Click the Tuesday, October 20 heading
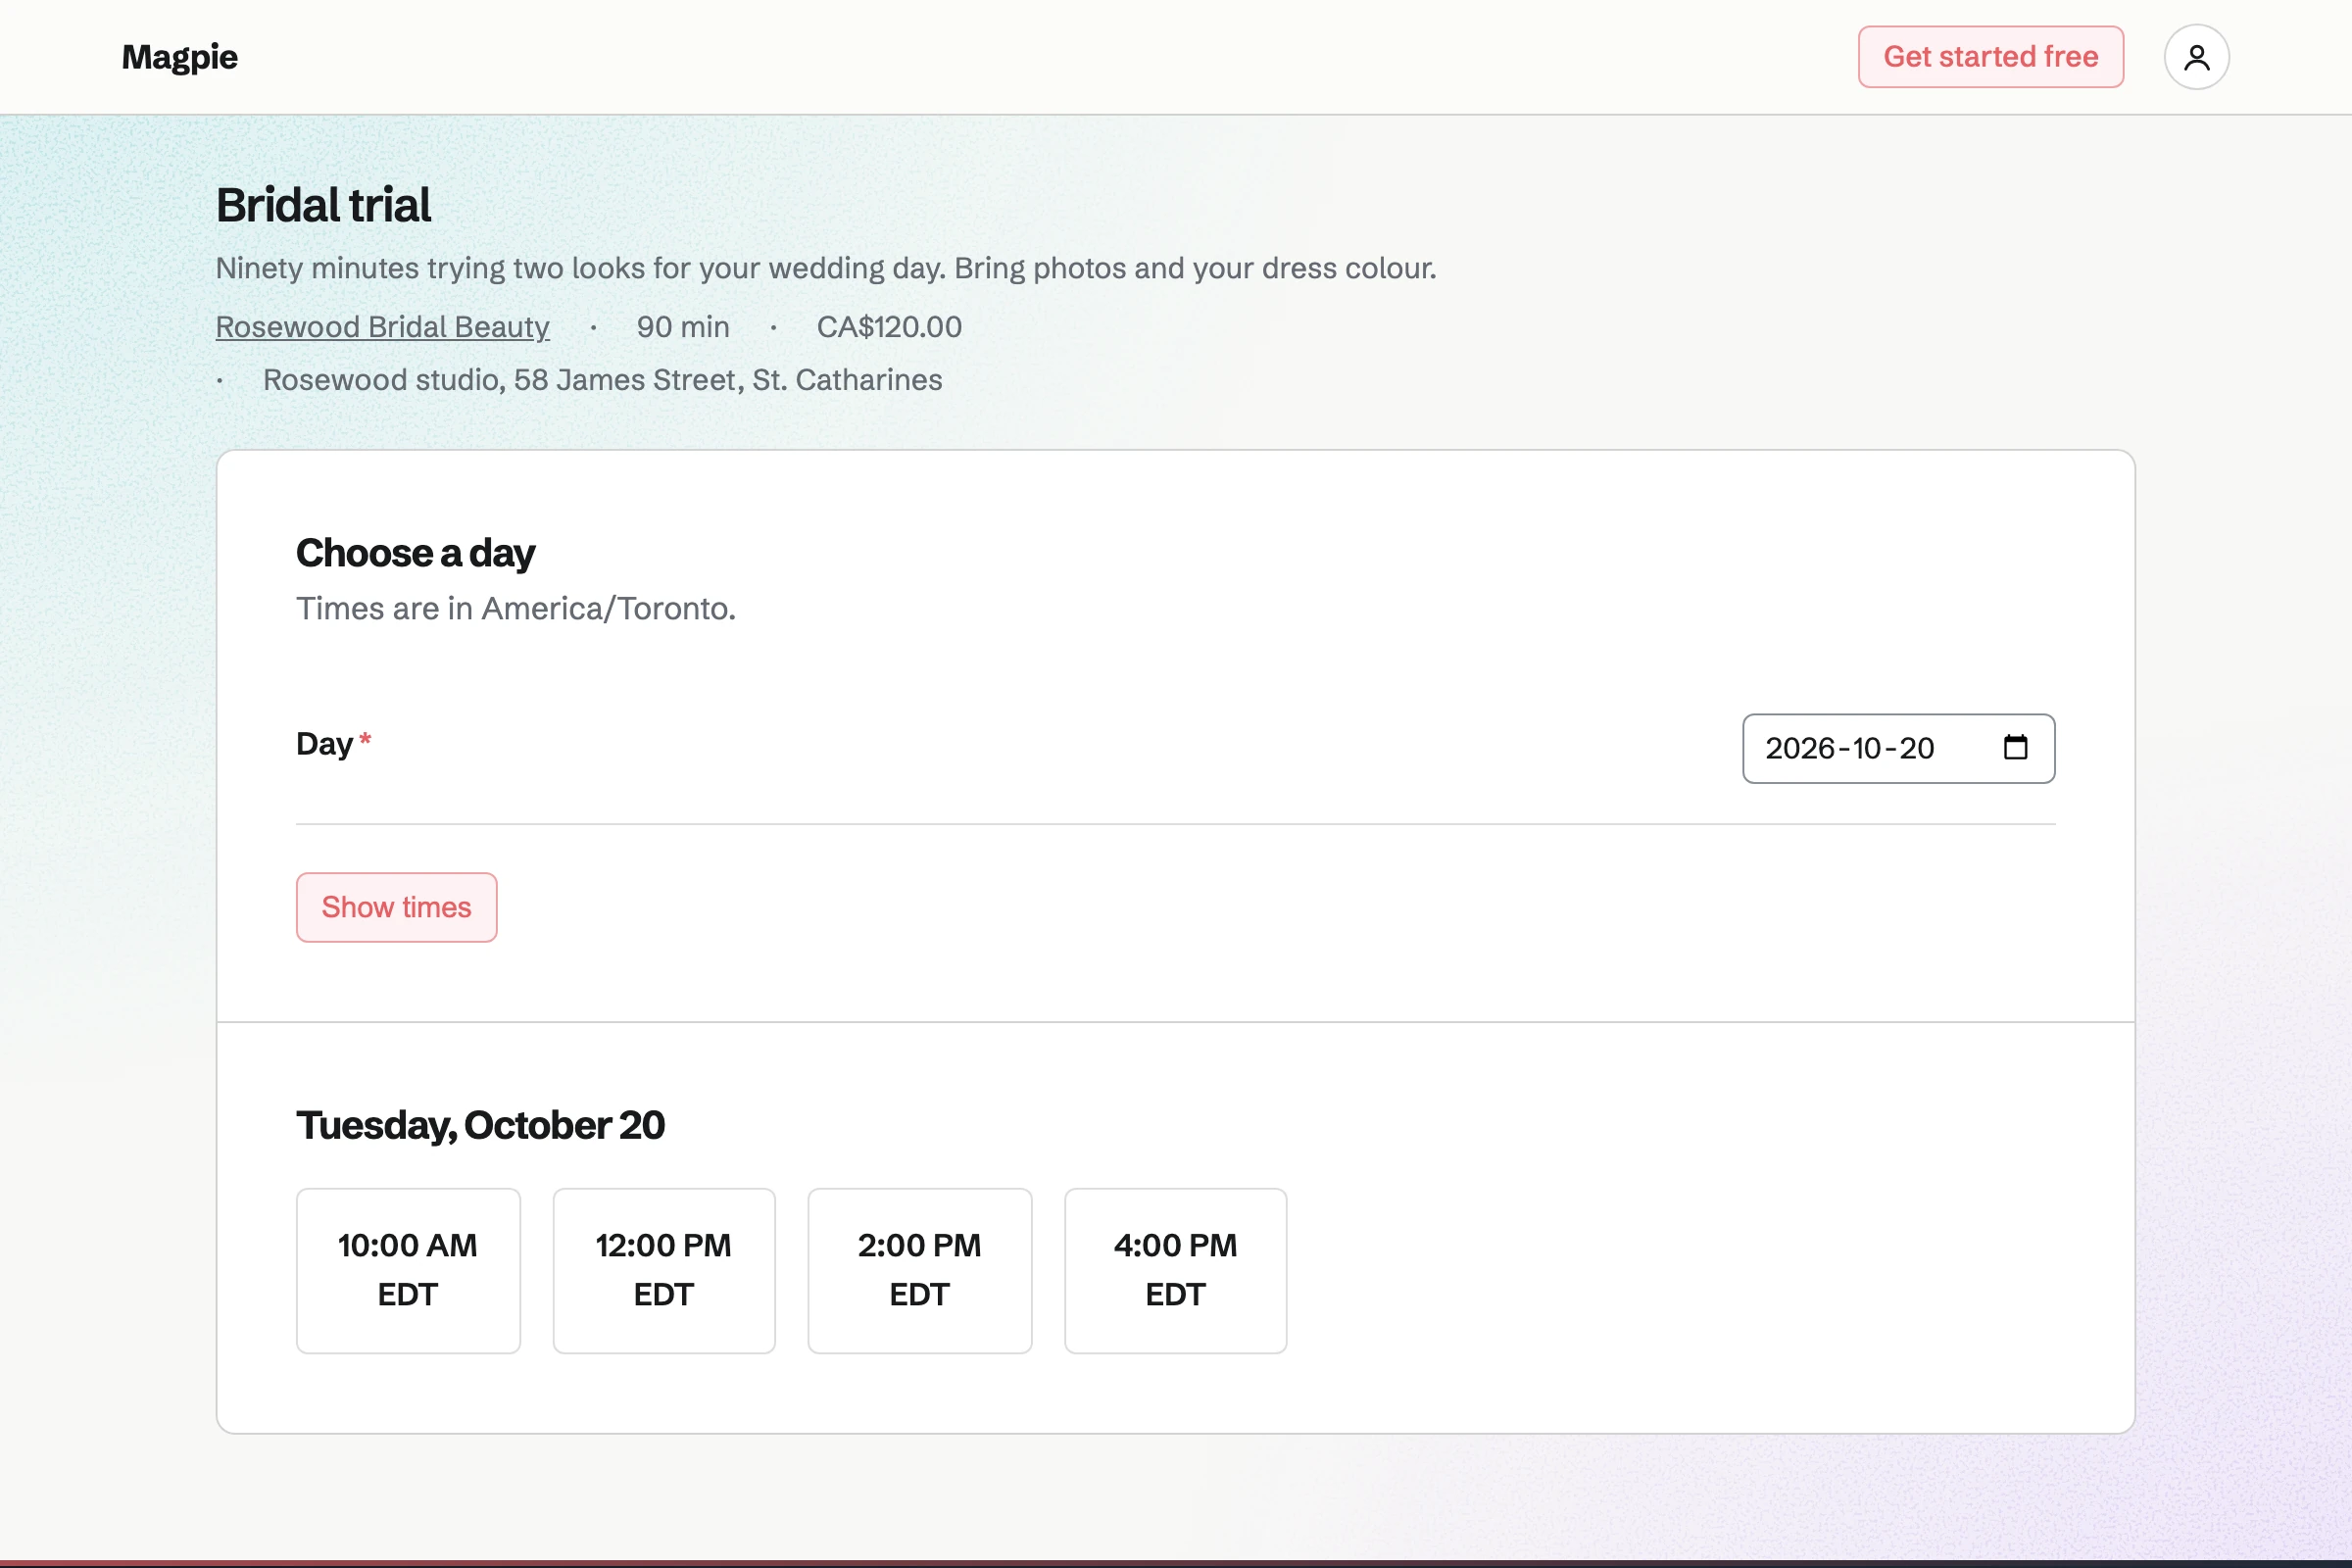The image size is (2352, 1568). (x=480, y=1125)
